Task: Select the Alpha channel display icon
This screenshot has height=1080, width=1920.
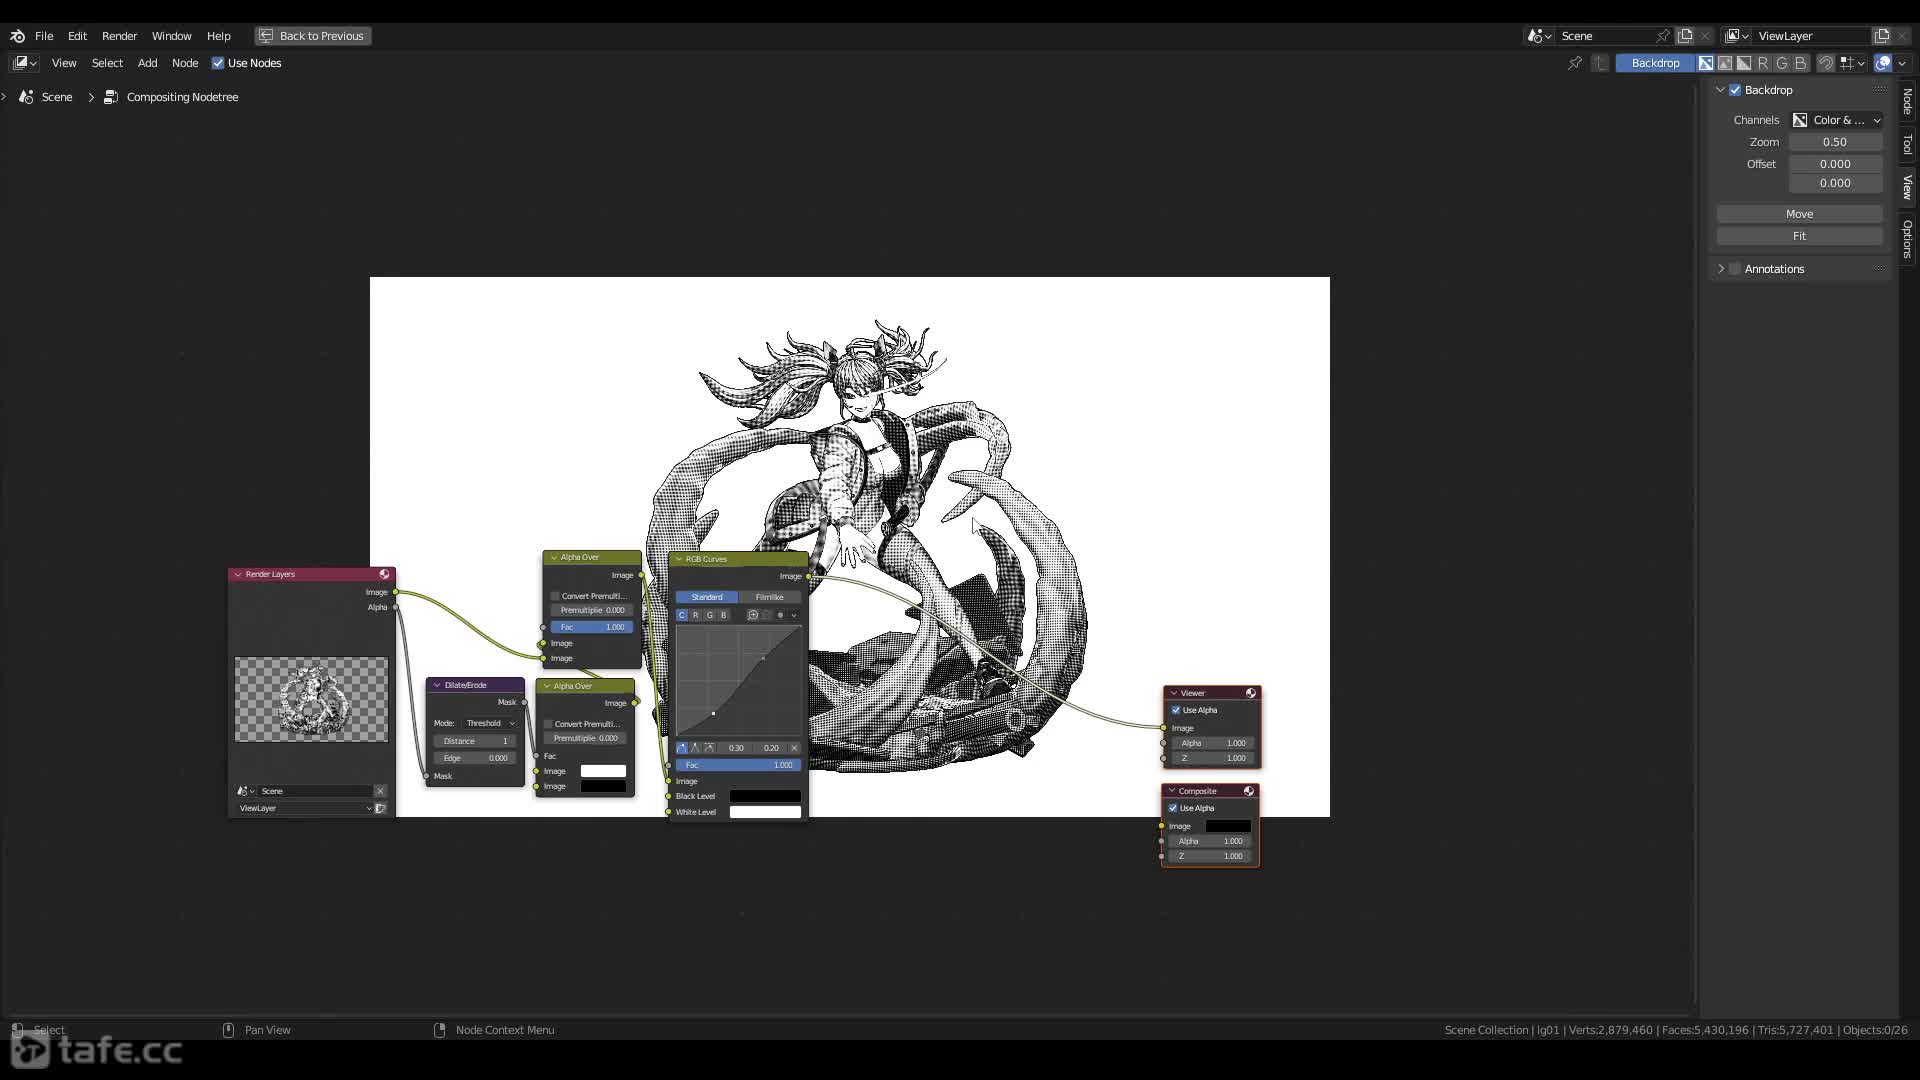Action: pos(1744,63)
